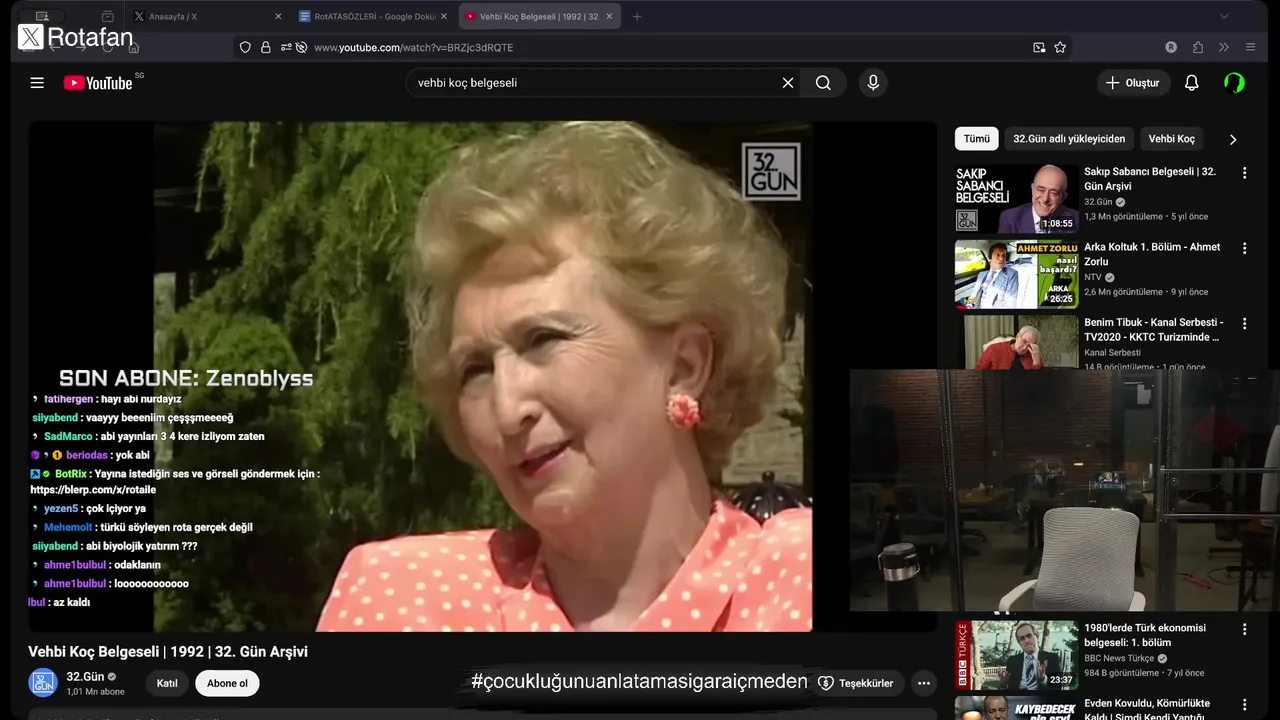Image resolution: width=1280 pixels, height=720 pixels.
Task: Open Sakıp Sabancı Belgeseli video thumbnail
Action: [1016, 199]
